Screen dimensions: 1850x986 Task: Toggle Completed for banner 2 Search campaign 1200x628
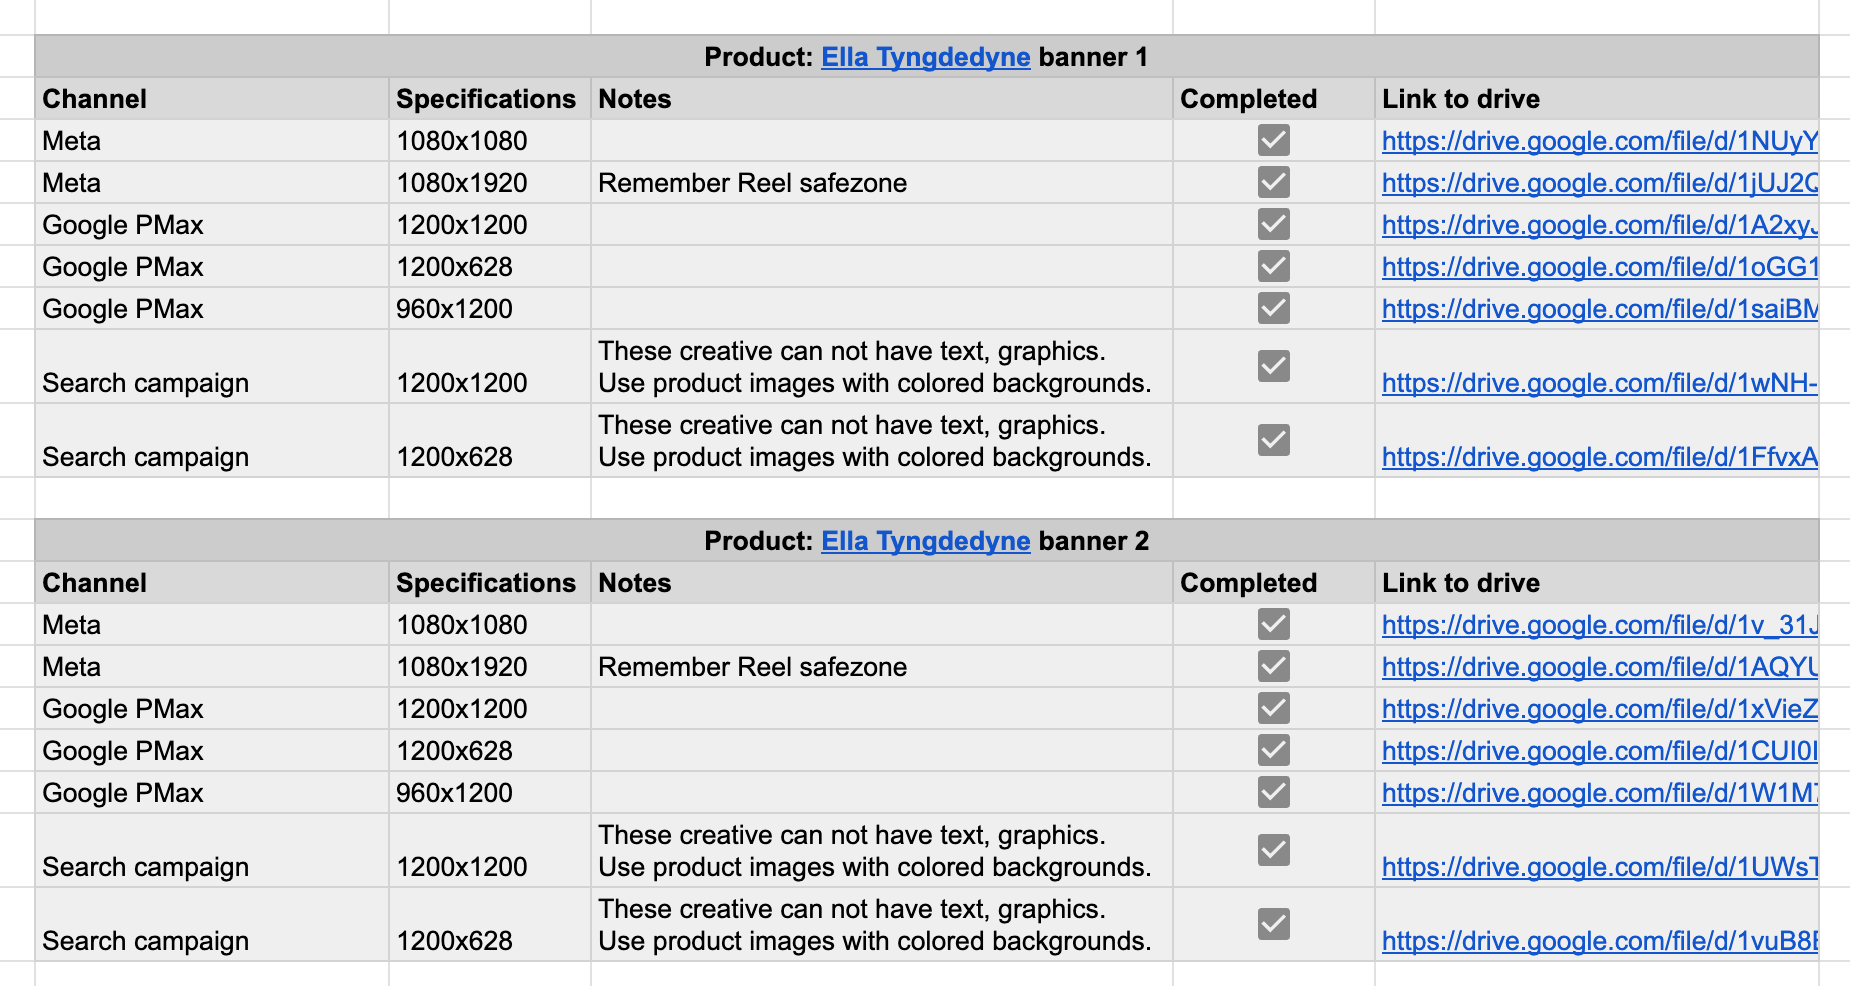[1273, 924]
